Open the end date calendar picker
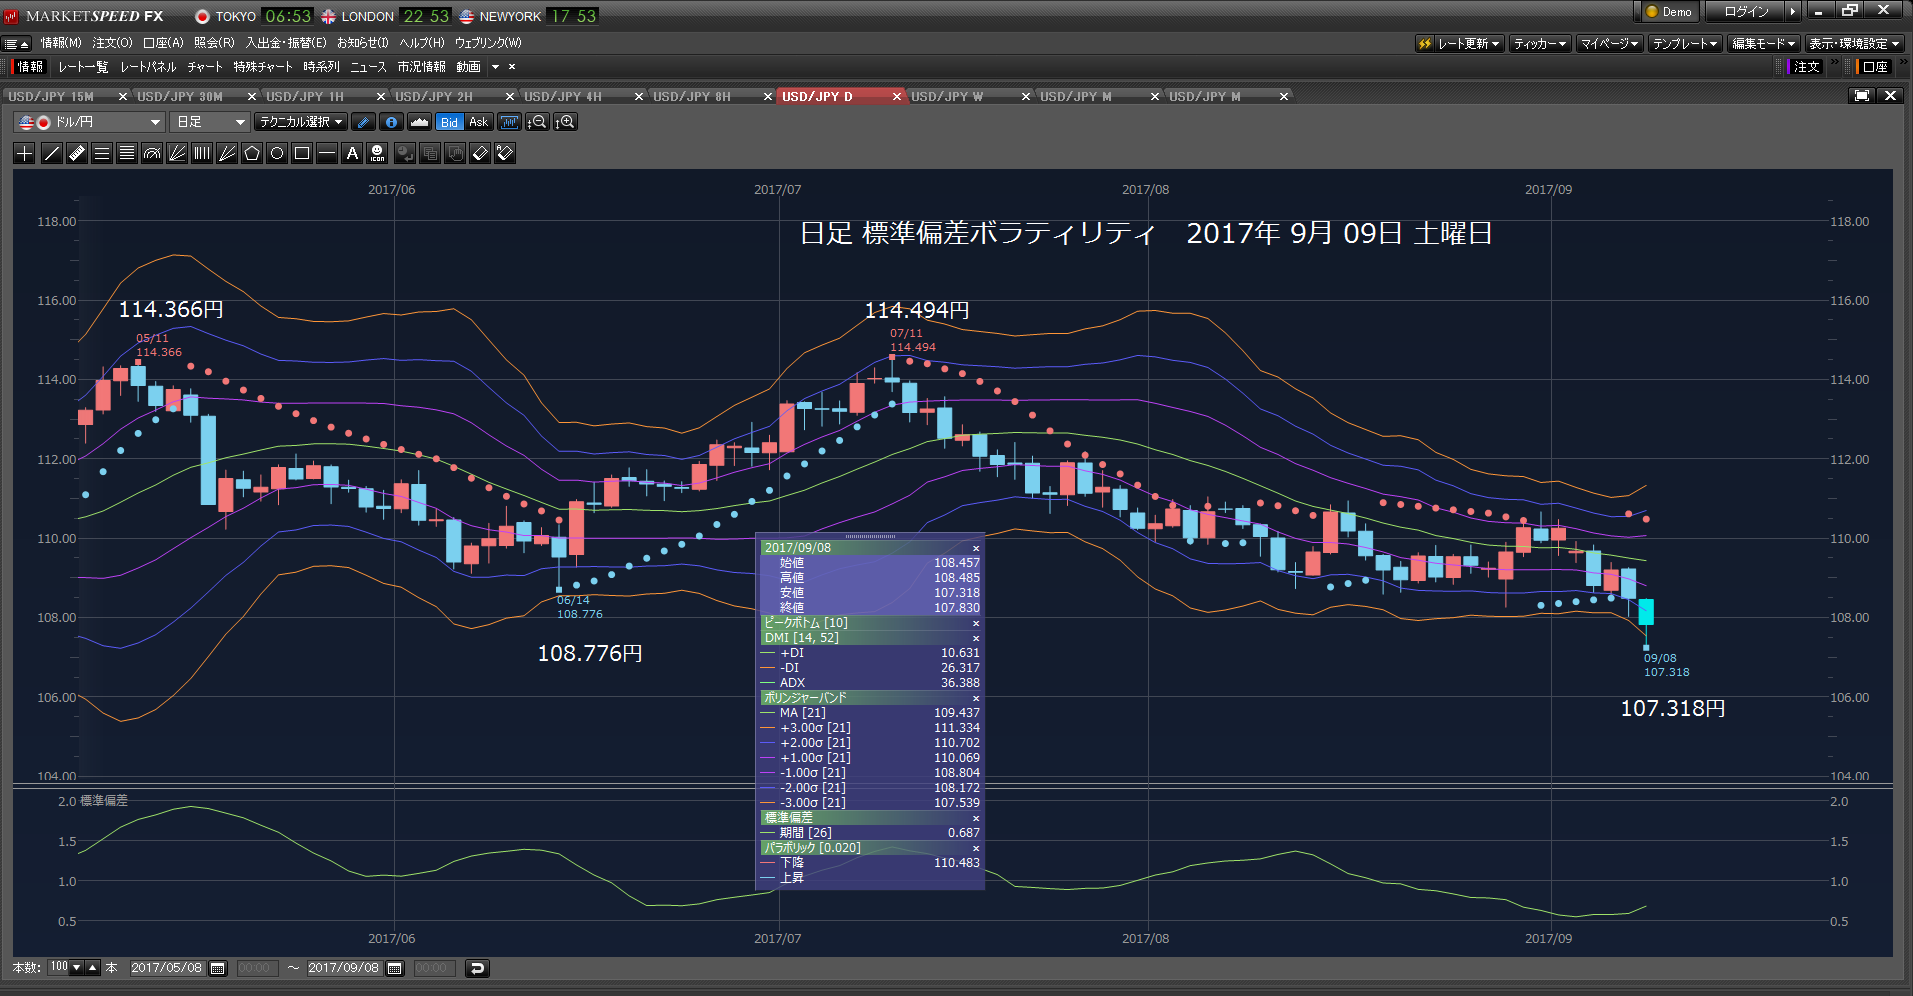Image resolution: width=1913 pixels, height=996 pixels. point(395,968)
